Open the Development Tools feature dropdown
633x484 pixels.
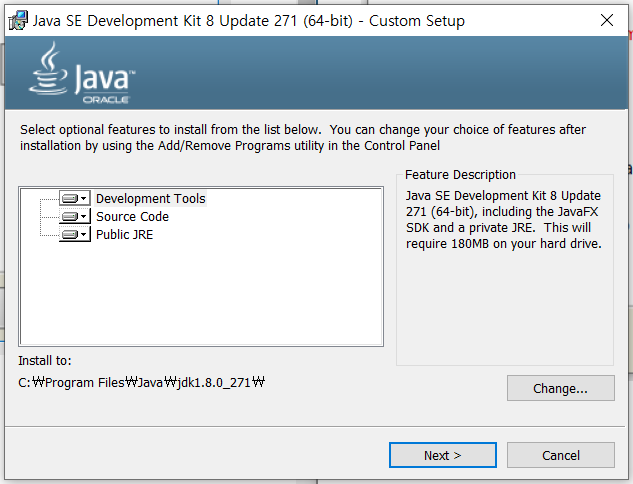[x=75, y=198]
